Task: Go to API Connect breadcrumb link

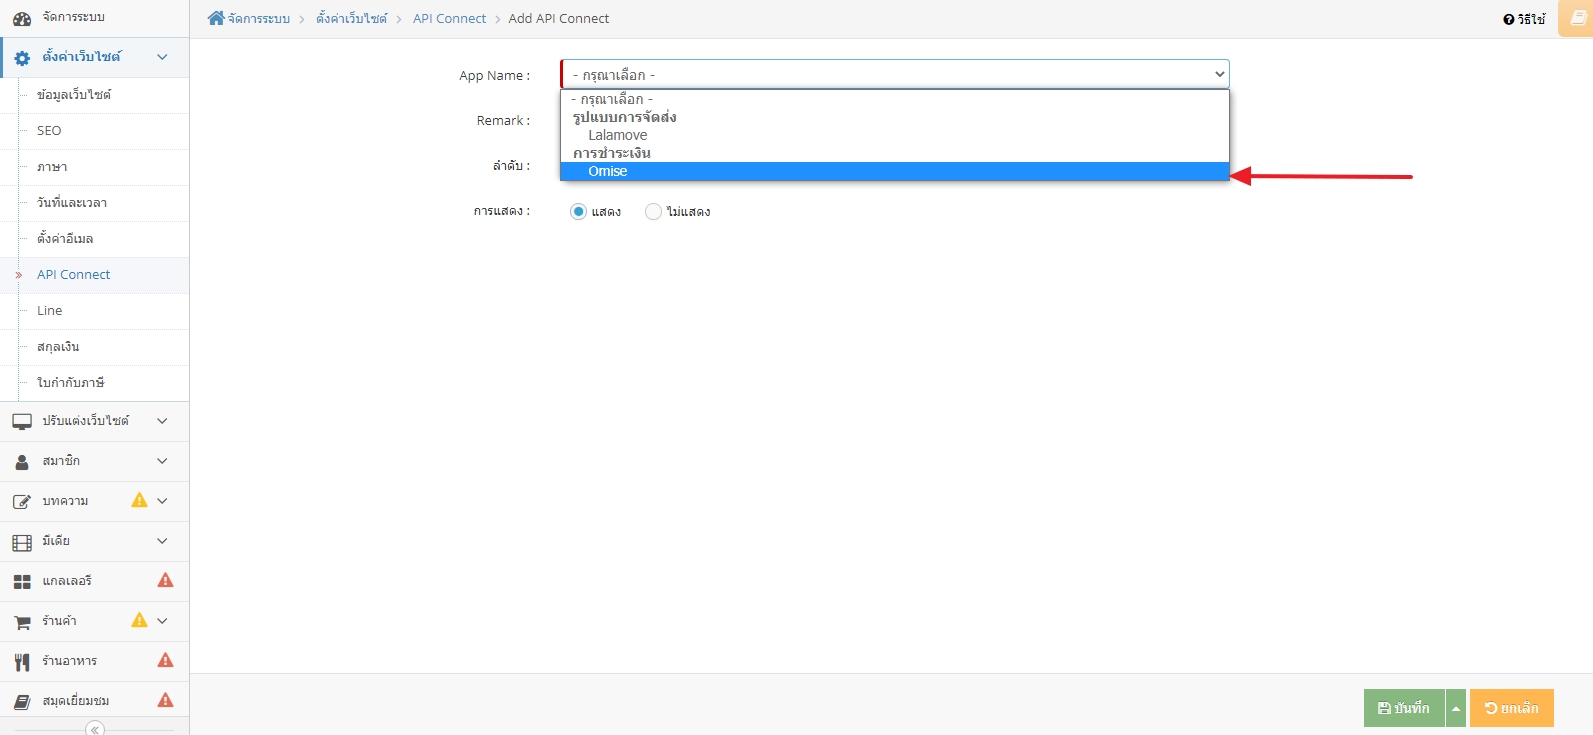Action: [449, 19]
